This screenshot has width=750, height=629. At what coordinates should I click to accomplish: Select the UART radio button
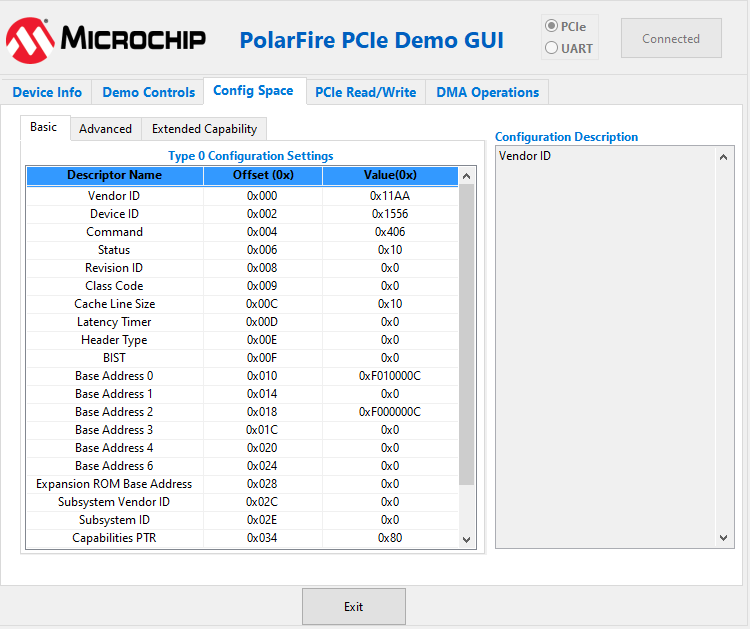click(552, 48)
